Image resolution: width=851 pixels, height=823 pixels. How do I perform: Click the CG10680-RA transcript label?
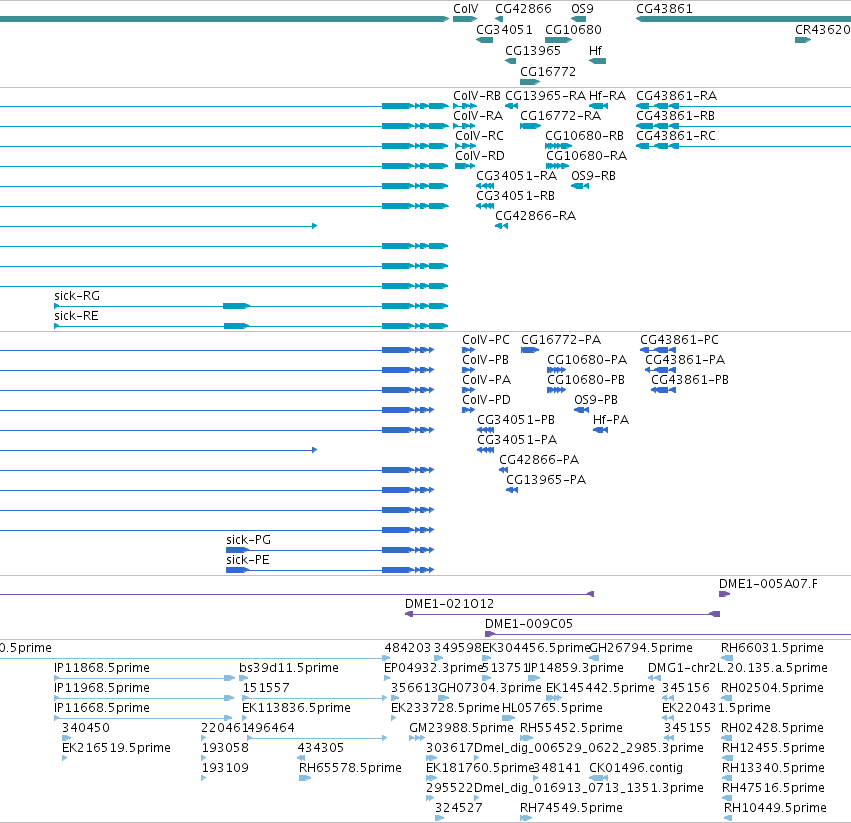(x=586, y=156)
